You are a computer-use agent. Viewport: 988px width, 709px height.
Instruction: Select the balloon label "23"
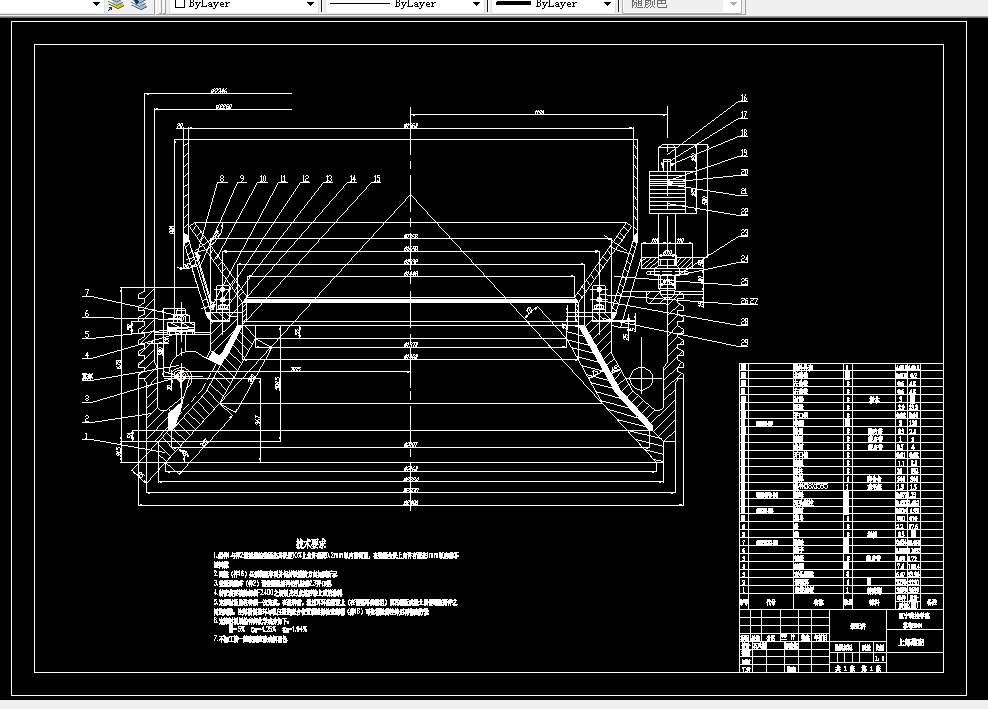744,233
